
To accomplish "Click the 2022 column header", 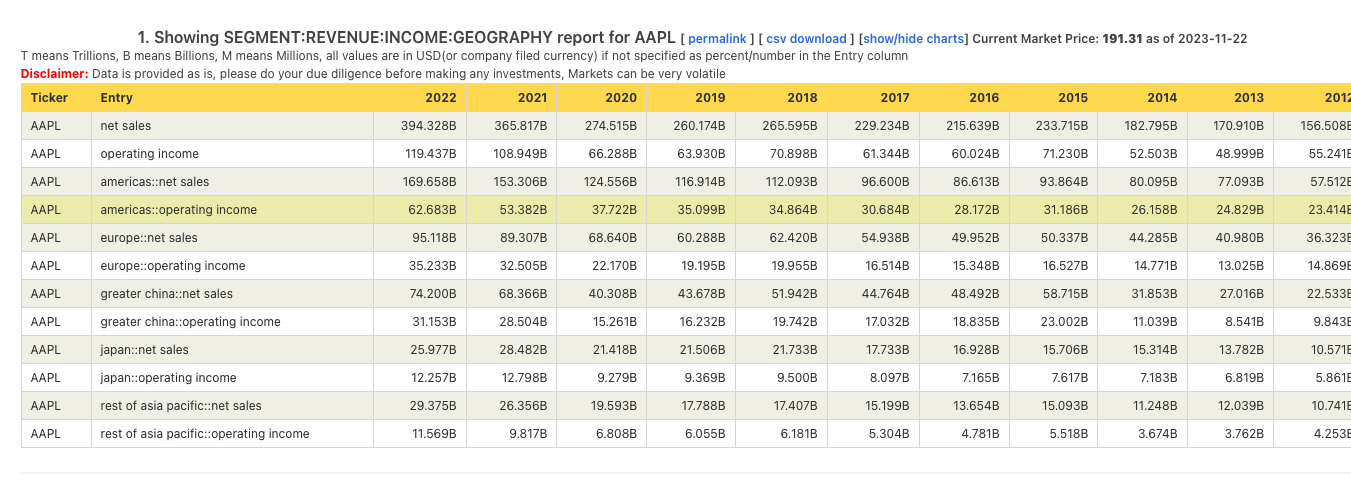I will [x=420, y=98].
